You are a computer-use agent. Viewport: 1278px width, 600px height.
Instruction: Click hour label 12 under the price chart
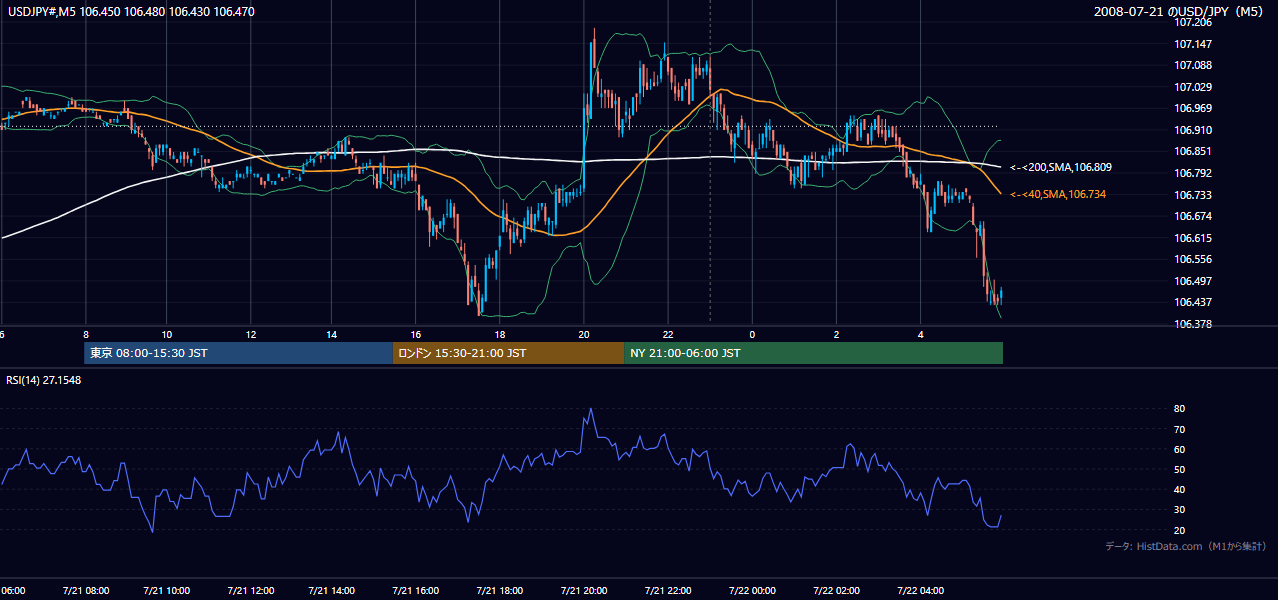point(251,335)
